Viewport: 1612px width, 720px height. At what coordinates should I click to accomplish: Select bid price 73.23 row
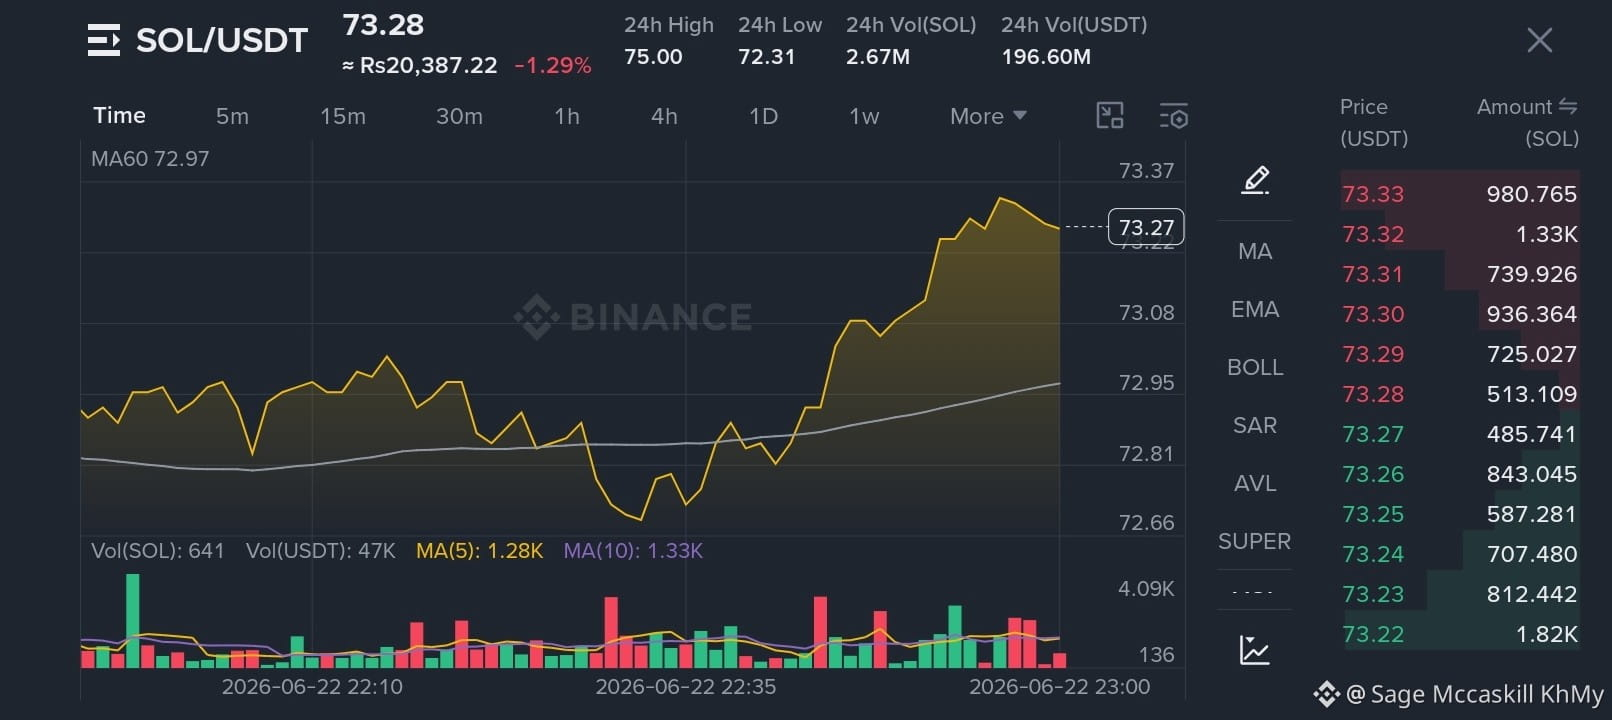pyautogui.click(x=1460, y=594)
